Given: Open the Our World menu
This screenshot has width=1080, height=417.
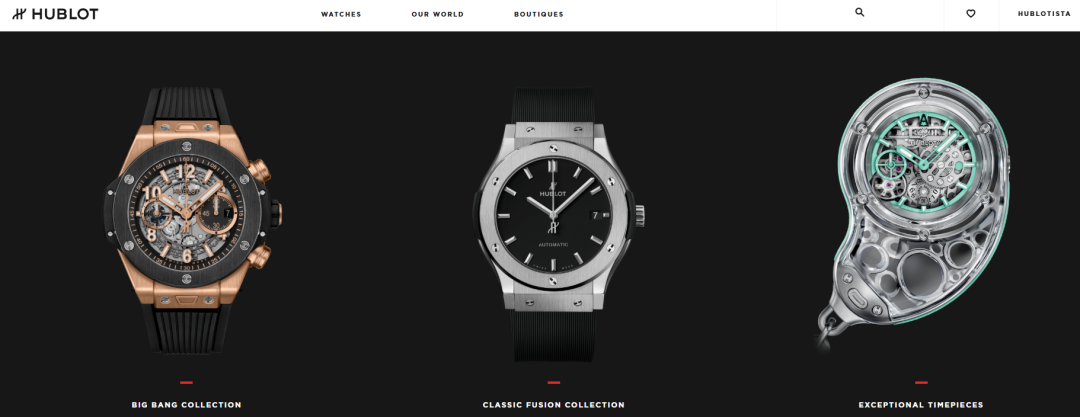Looking at the screenshot, I should 437,14.
